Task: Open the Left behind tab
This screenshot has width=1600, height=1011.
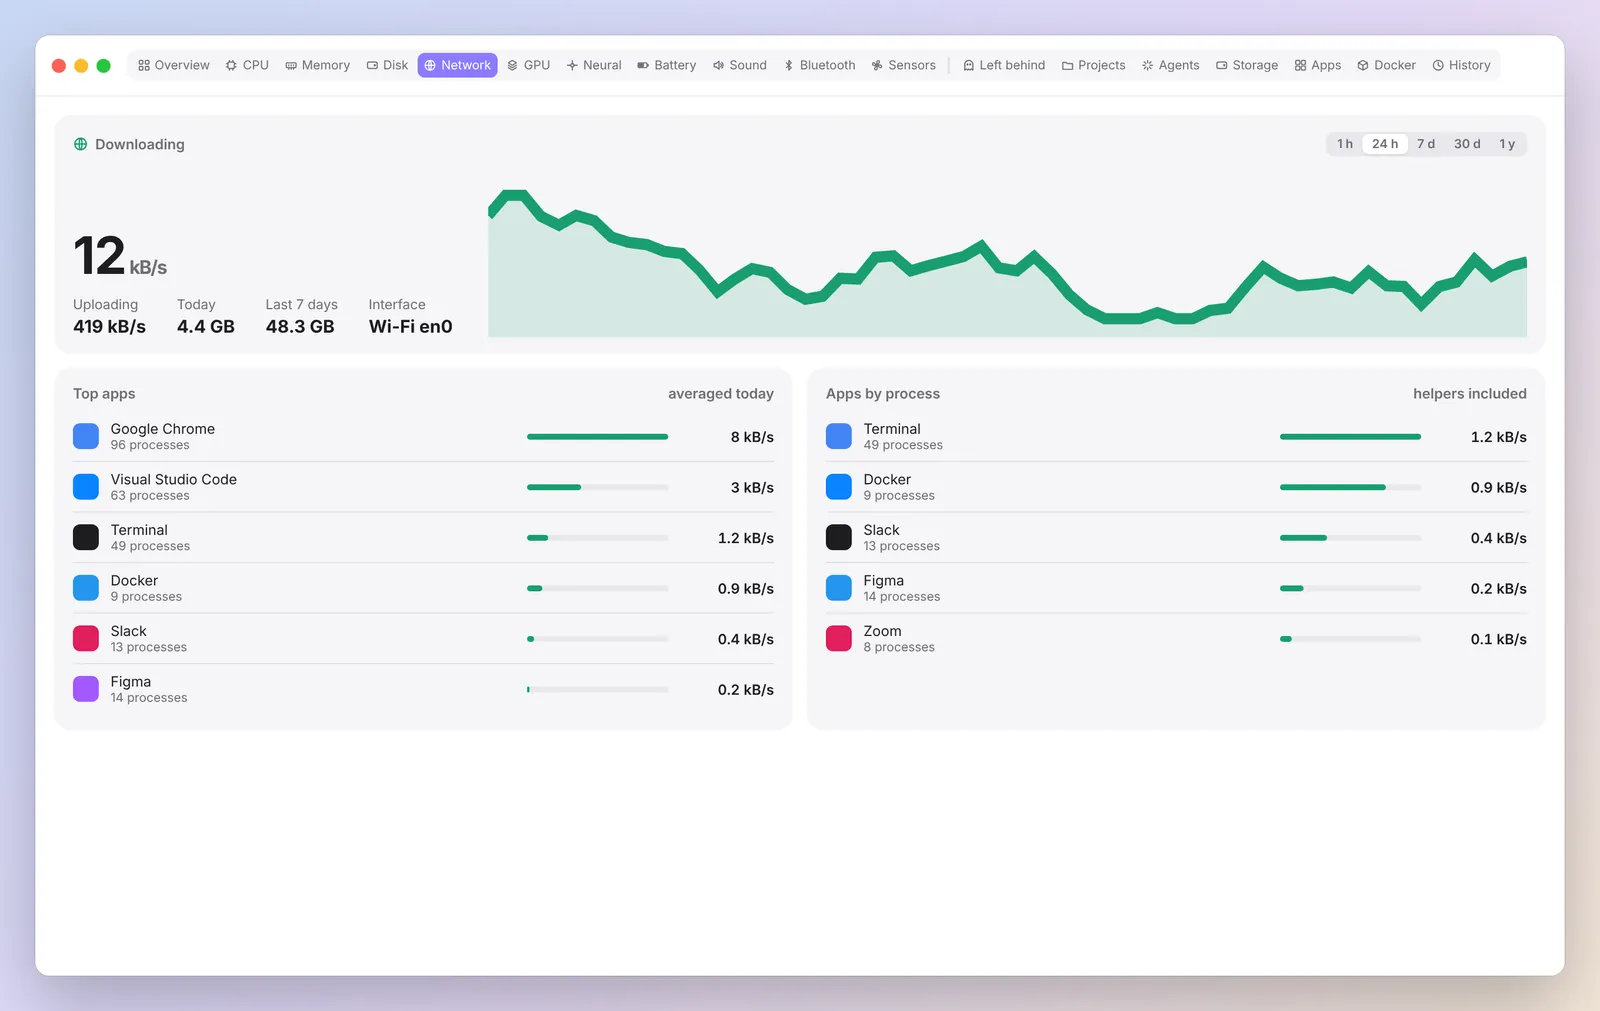Action: coord(1004,65)
